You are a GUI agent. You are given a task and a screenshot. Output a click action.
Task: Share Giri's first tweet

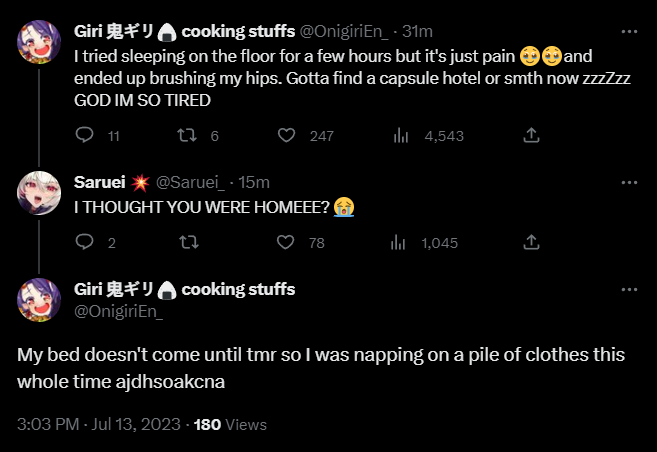tap(532, 135)
